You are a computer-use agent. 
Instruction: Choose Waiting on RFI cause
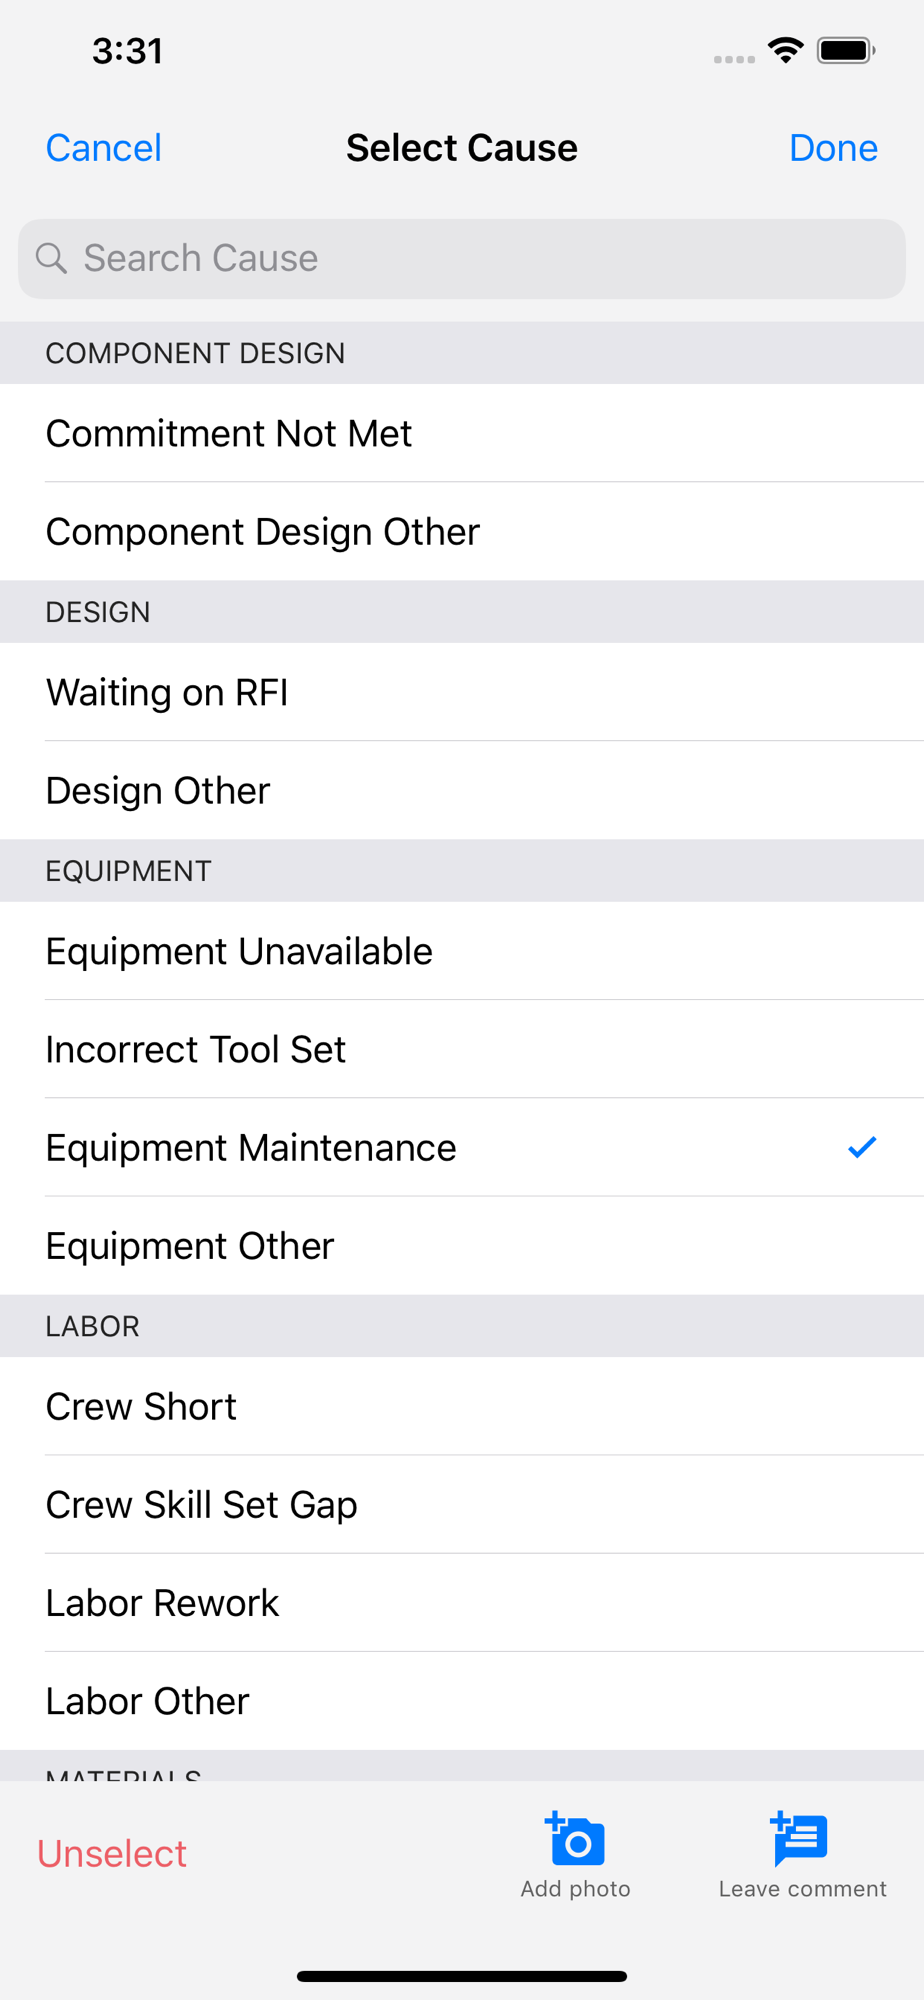(x=167, y=692)
